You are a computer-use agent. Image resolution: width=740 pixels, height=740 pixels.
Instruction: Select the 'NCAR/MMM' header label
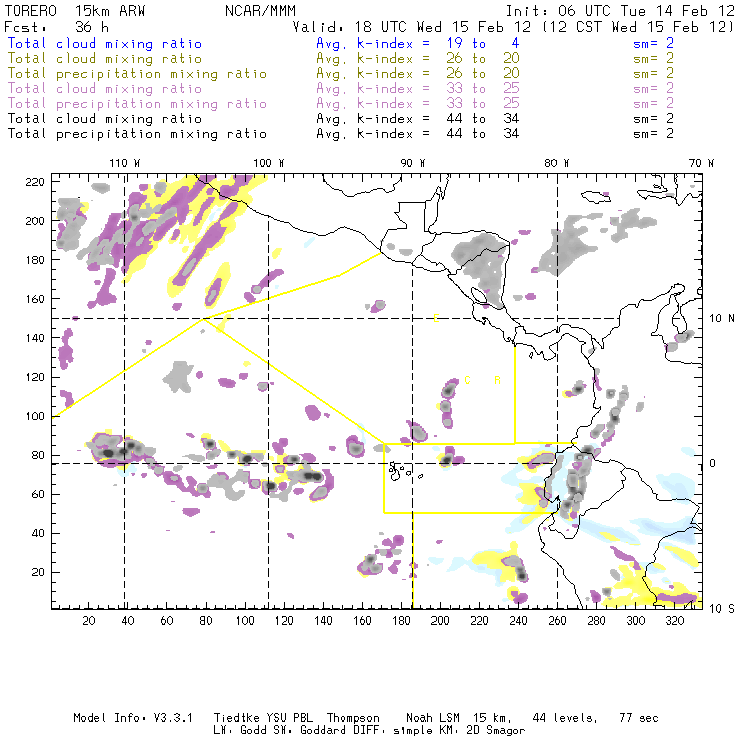tap(261, 11)
